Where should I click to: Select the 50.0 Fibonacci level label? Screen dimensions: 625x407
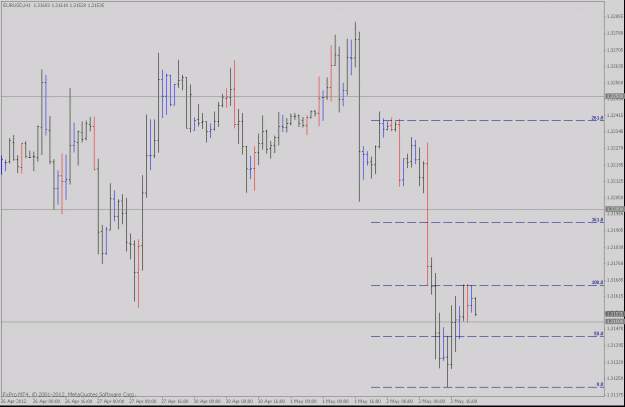click(598, 333)
